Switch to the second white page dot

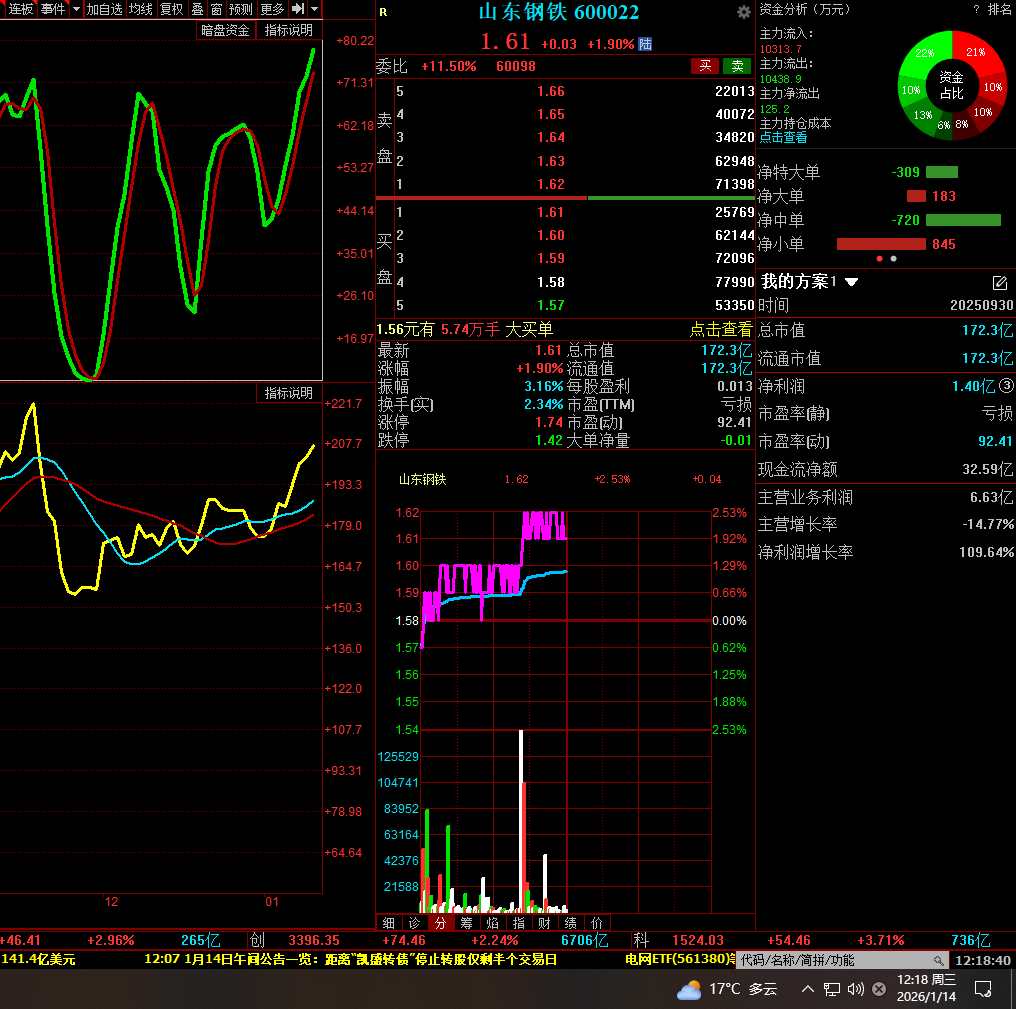894,259
